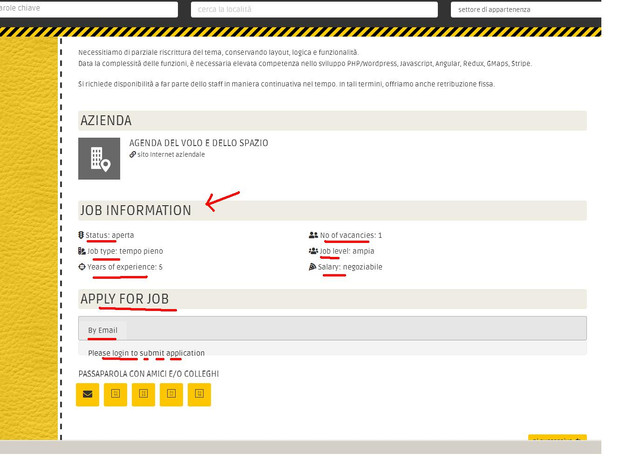This screenshot has height=457, width=640.
Task: Click 'Job type: tempo pieno' text
Action: tap(125, 251)
